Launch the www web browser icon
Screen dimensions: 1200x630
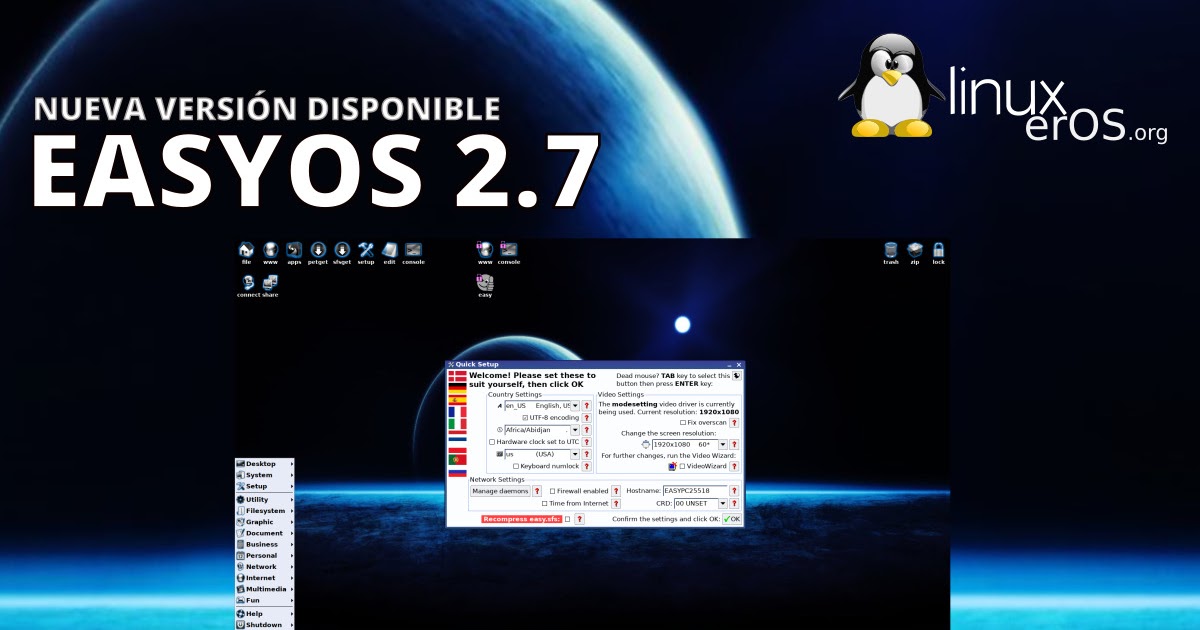point(270,250)
